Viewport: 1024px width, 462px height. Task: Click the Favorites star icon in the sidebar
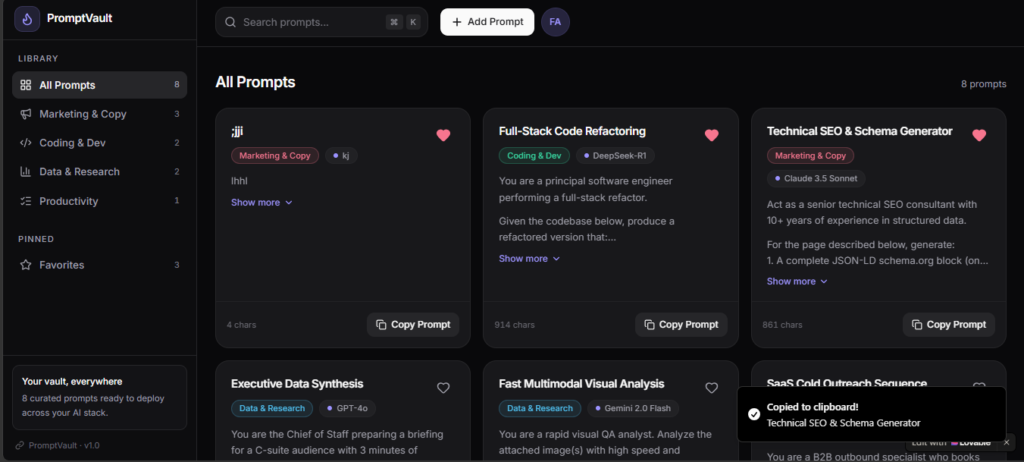[x=26, y=265]
